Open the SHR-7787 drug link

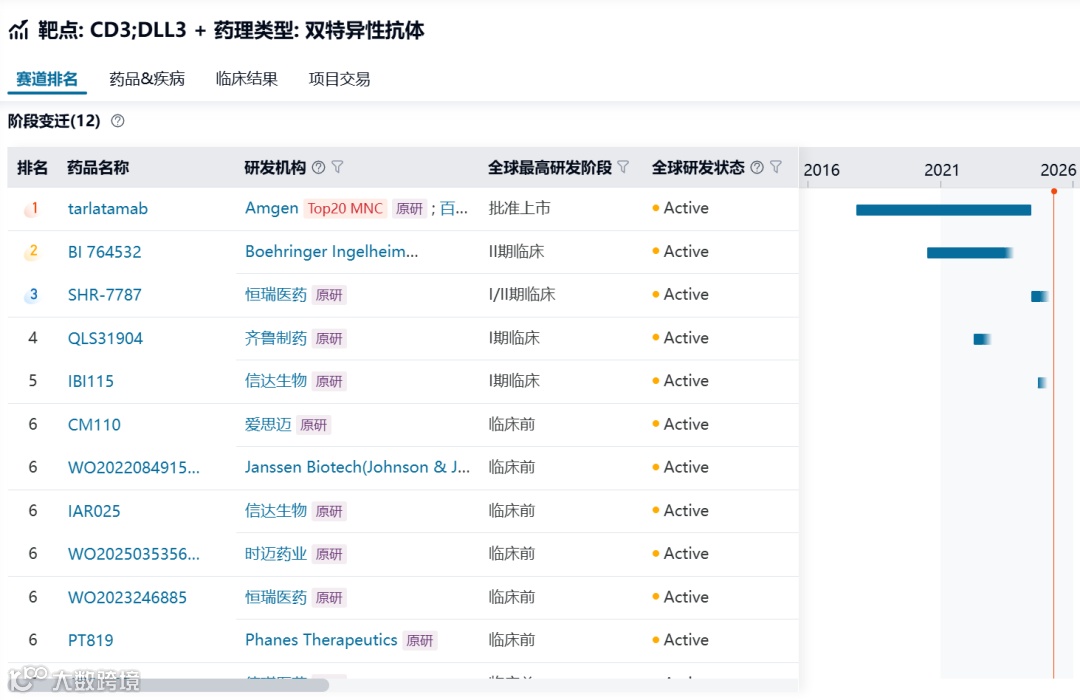pos(104,295)
